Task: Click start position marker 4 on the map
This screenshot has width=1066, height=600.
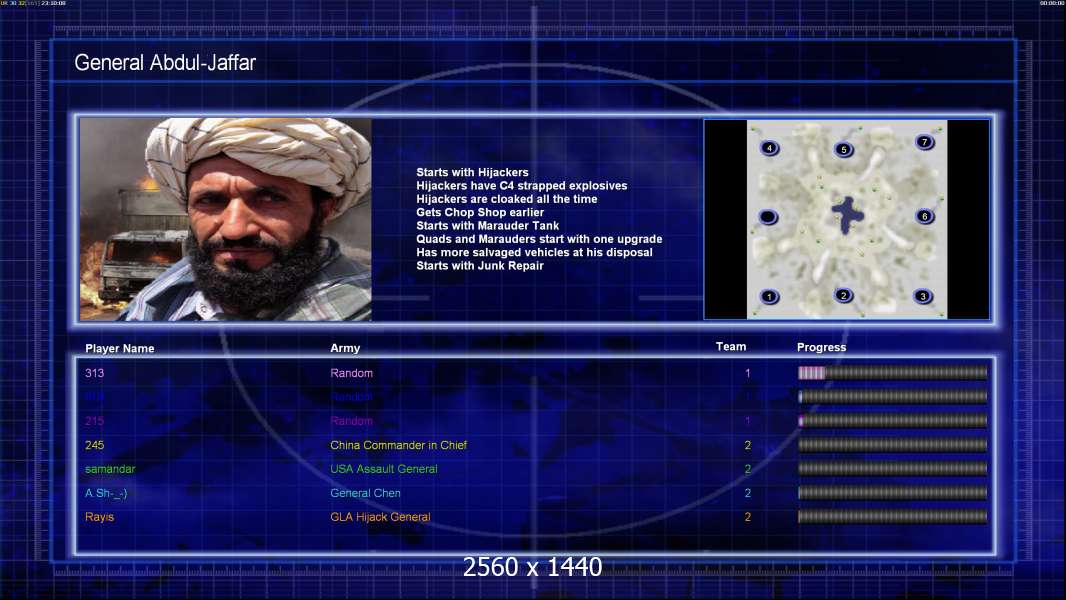Action: pos(769,148)
